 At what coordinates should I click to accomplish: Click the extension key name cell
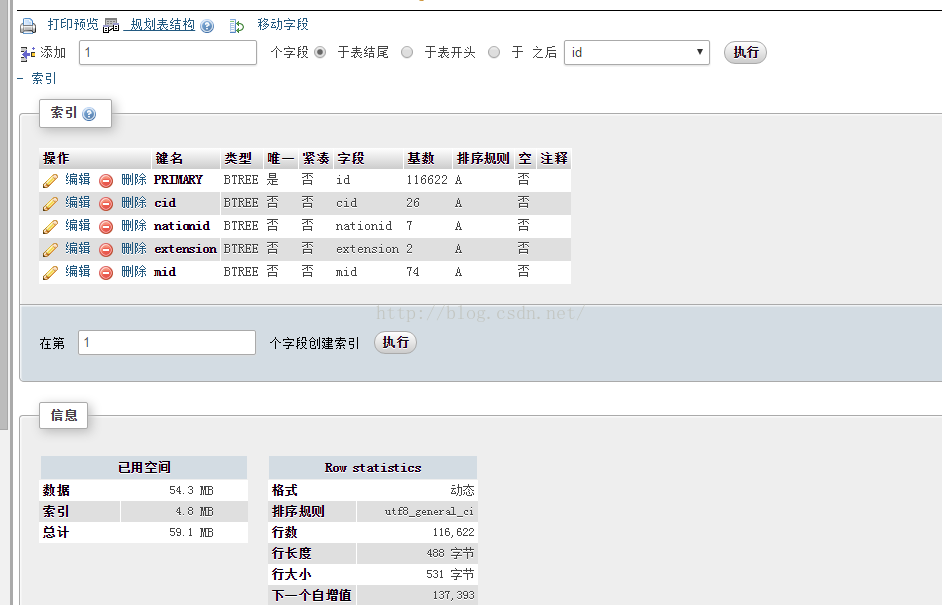[x=185, y=249]
